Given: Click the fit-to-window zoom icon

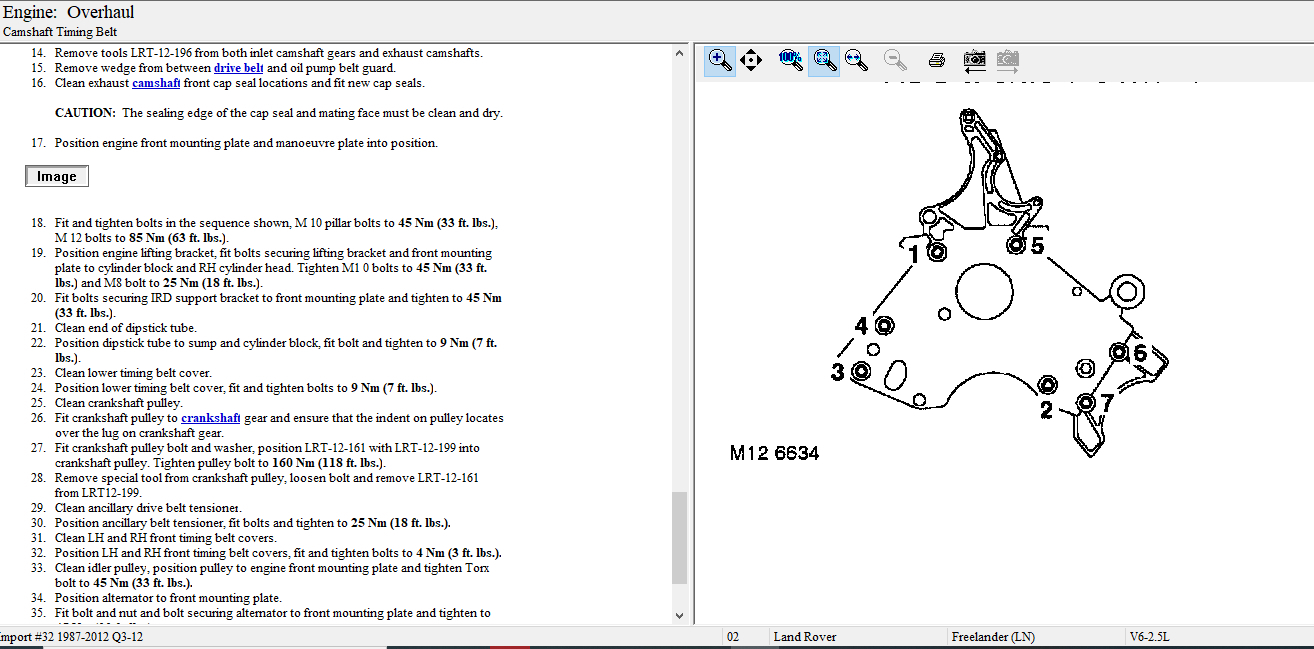Looking at the screenshot, I should click(823, 60).
